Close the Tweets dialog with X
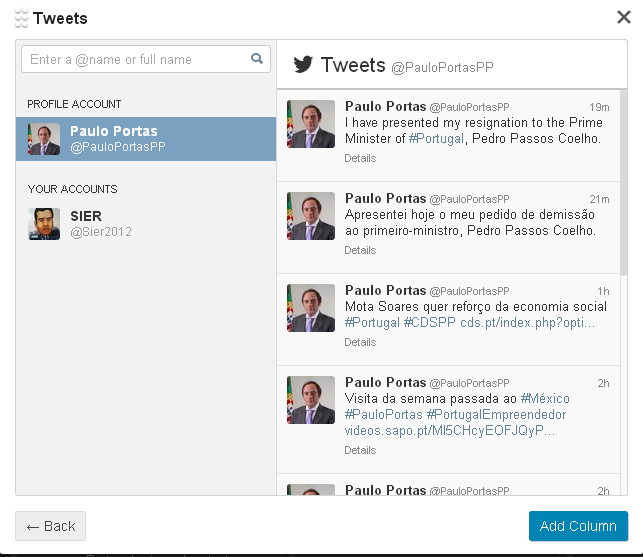 point(624,17)
